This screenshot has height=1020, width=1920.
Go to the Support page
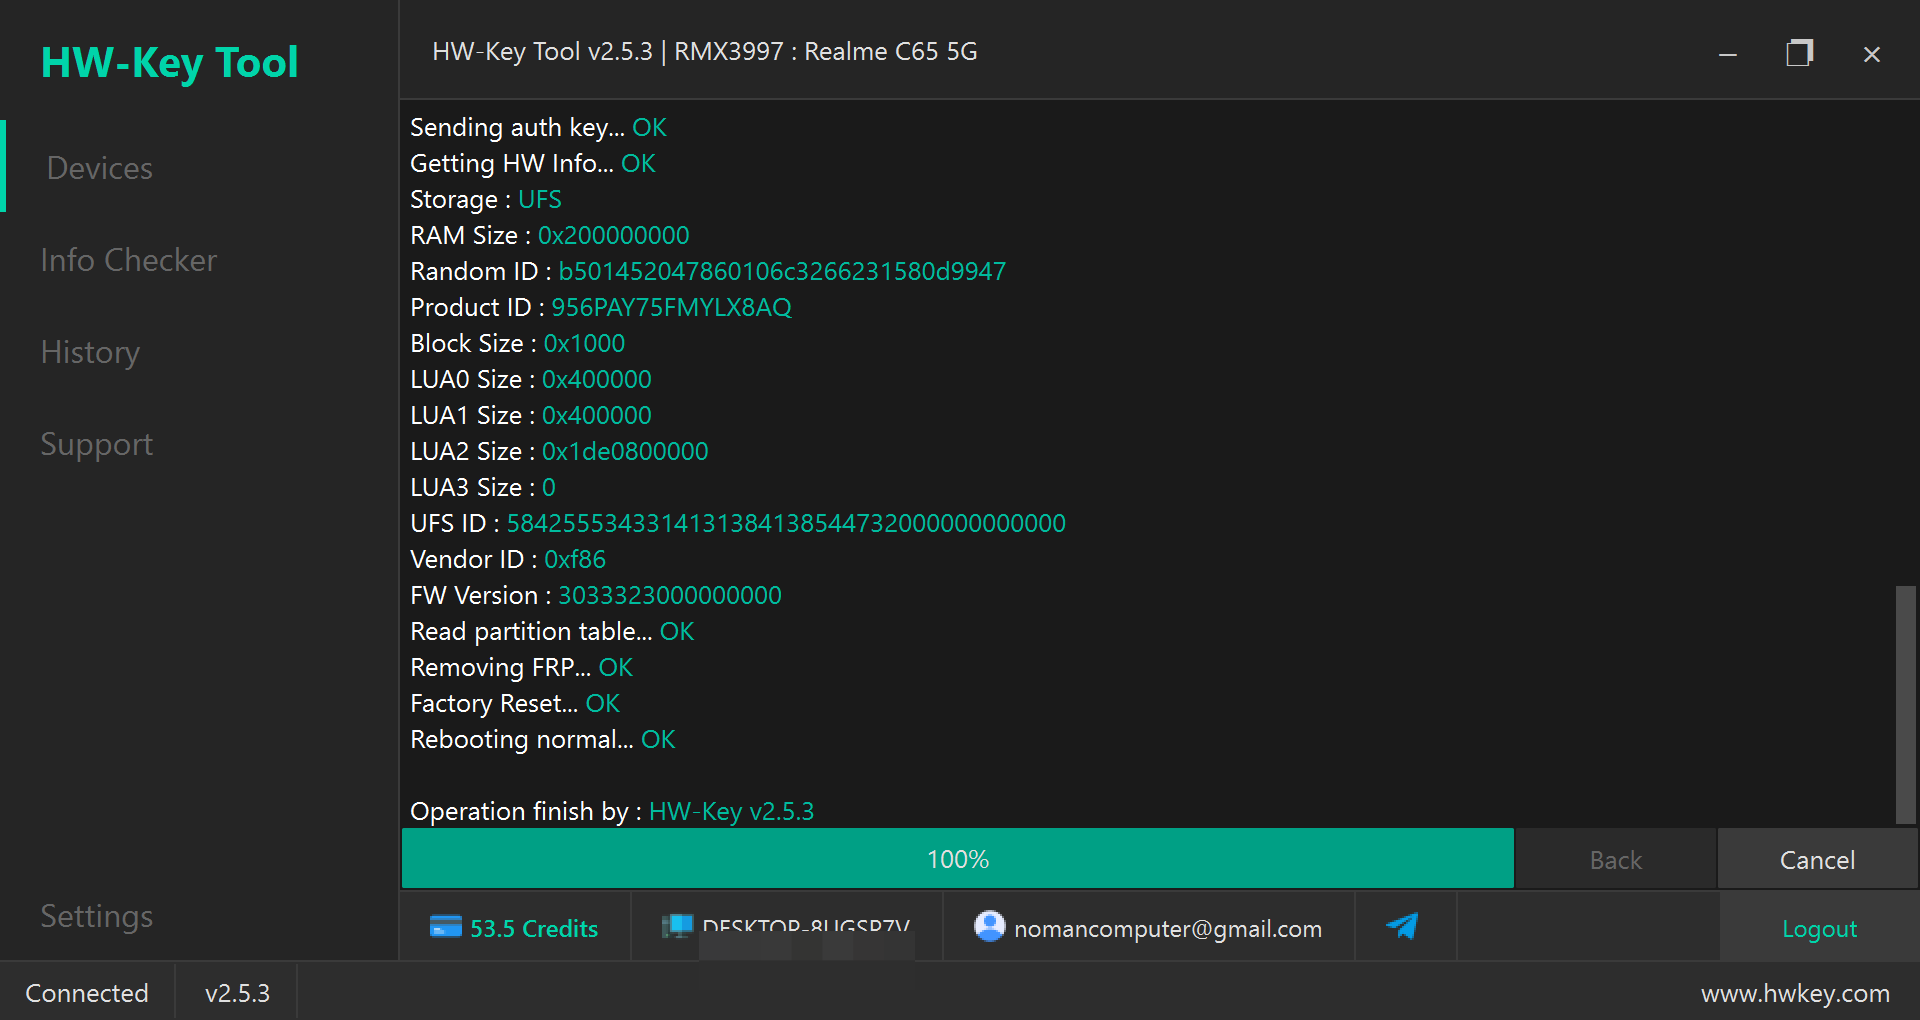point(96,444)
